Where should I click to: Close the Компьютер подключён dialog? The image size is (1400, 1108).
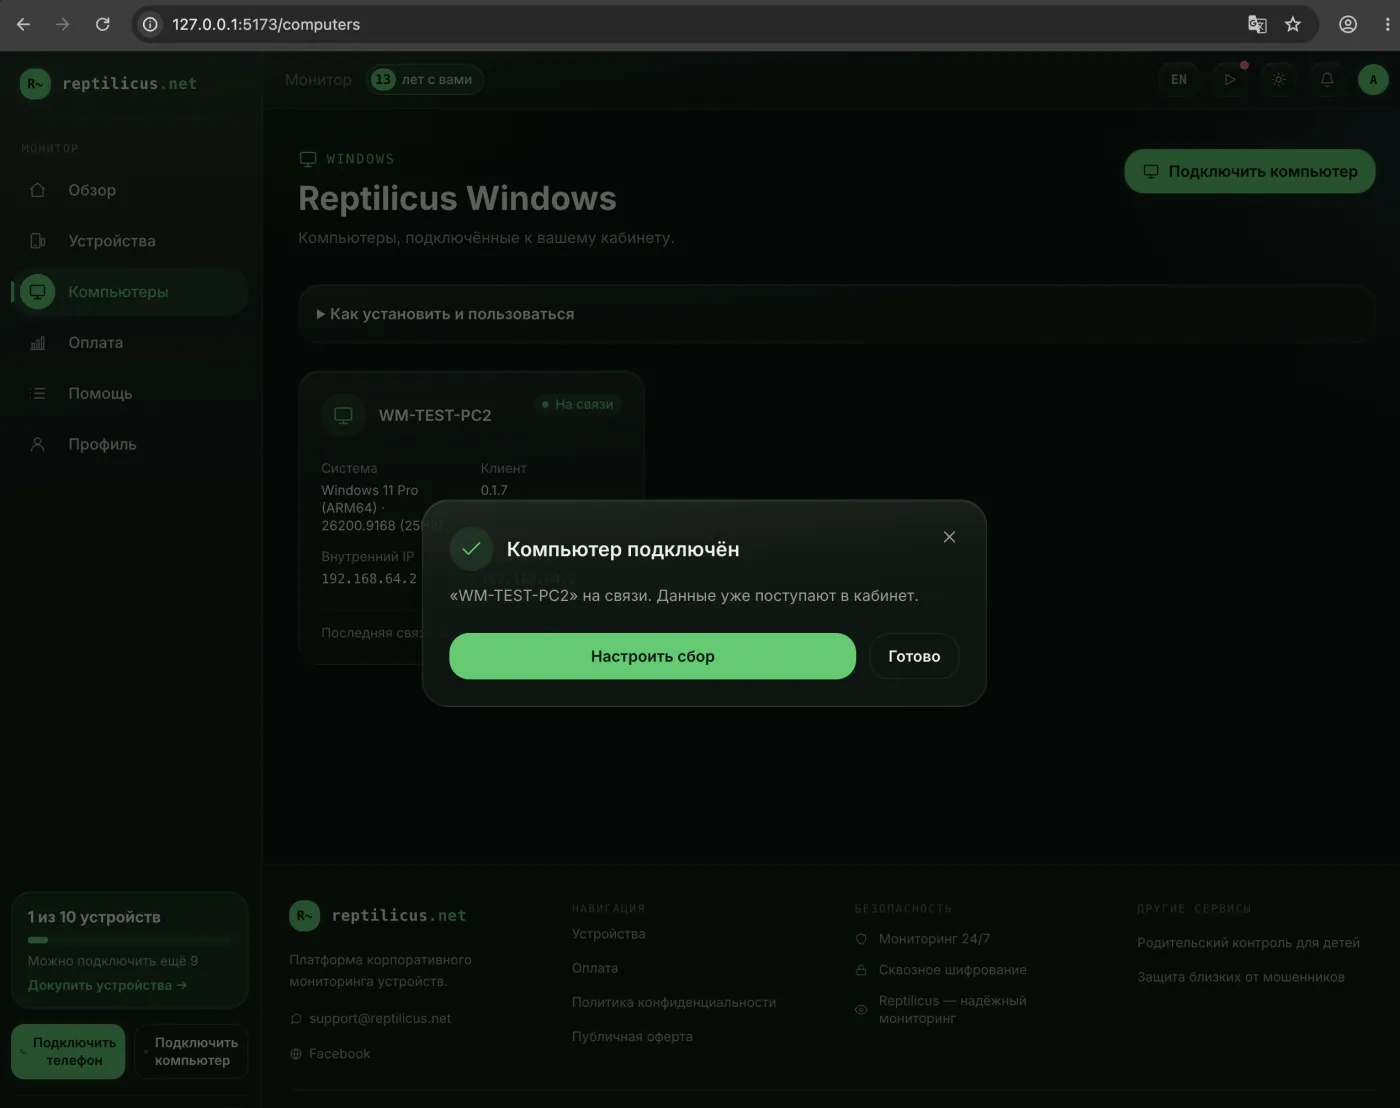click(x=949, y=537)
